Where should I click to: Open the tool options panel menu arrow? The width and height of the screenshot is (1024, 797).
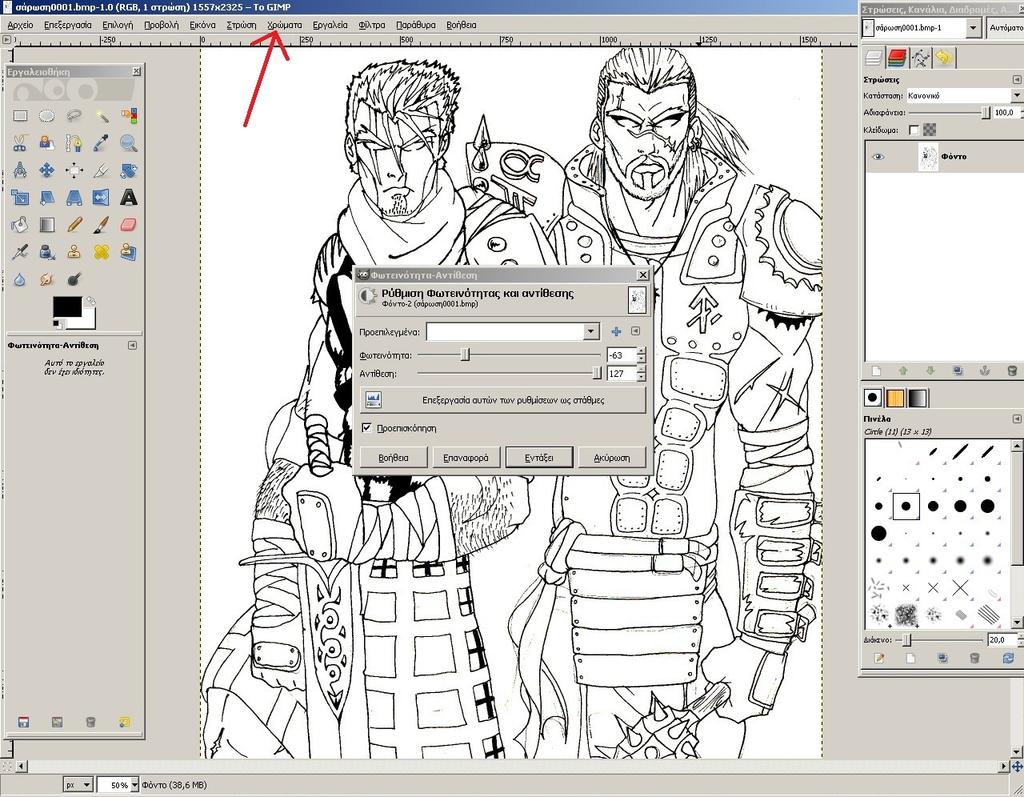pos(133,345)
